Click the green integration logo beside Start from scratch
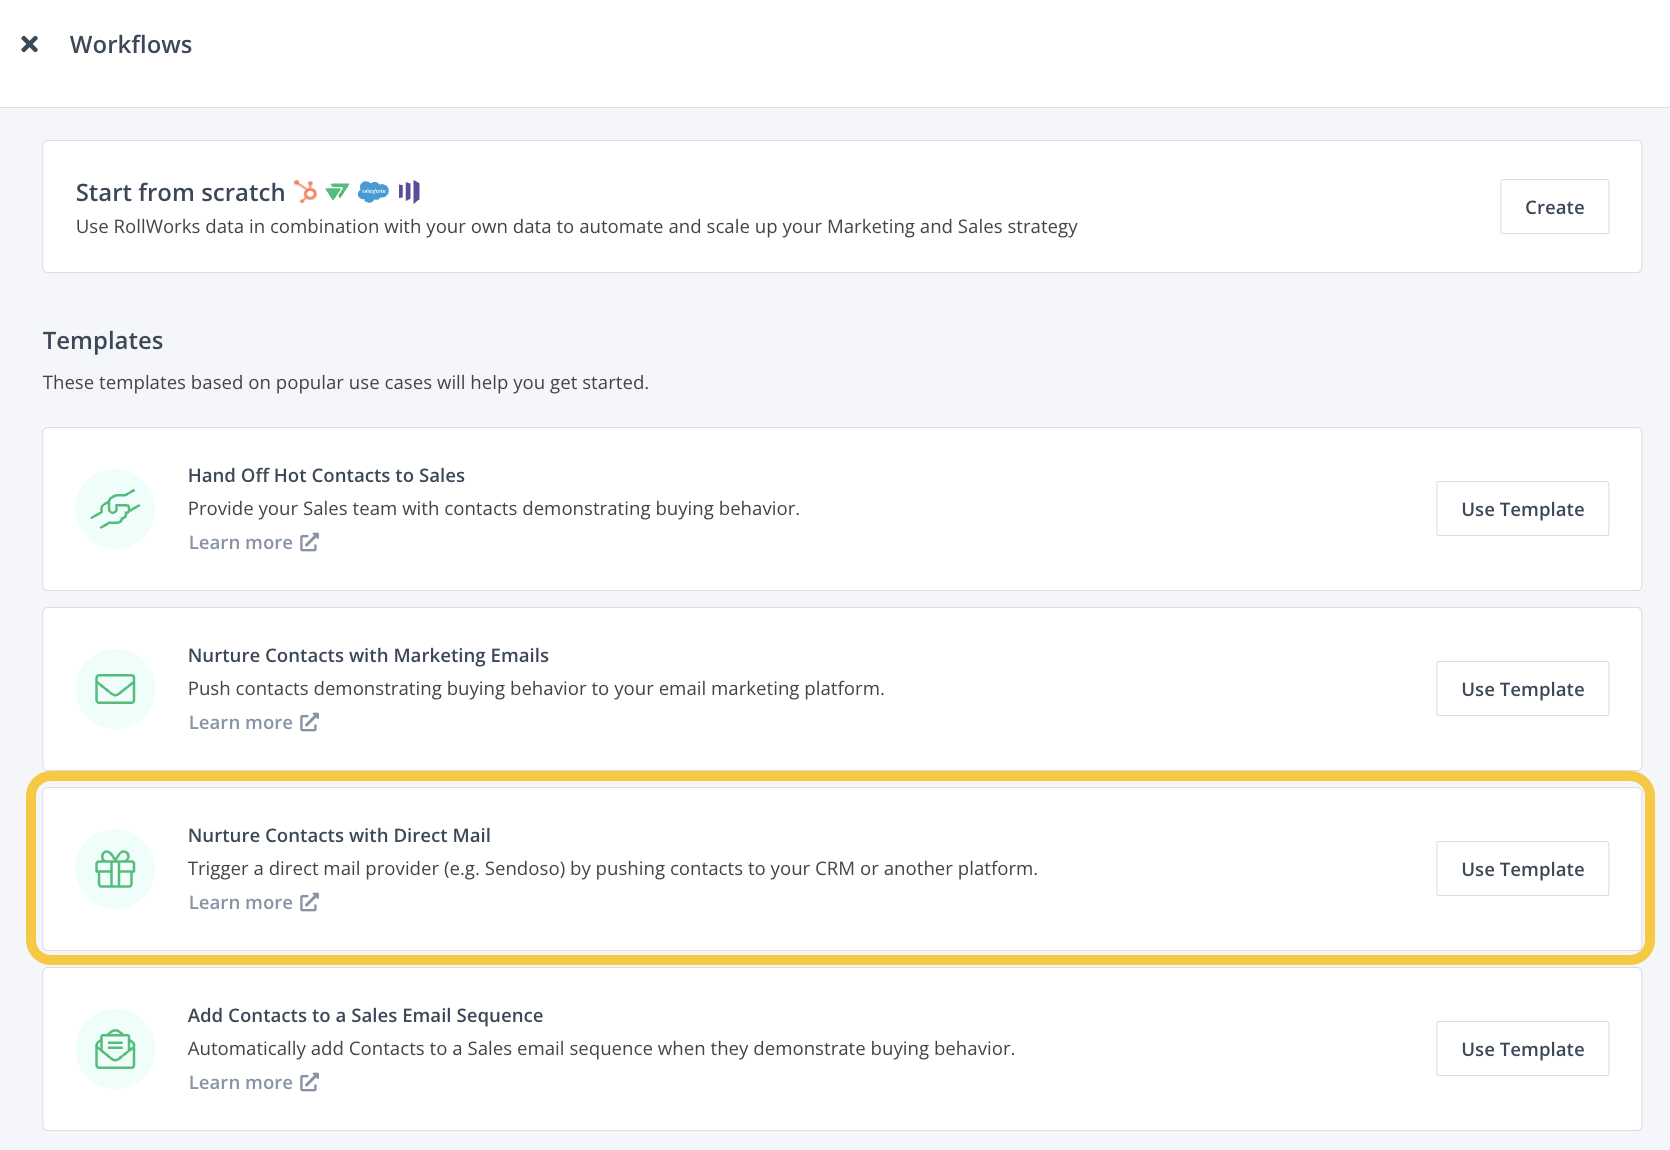Viewport: 1670px width, 1150px height. click(x=338, y=191)
